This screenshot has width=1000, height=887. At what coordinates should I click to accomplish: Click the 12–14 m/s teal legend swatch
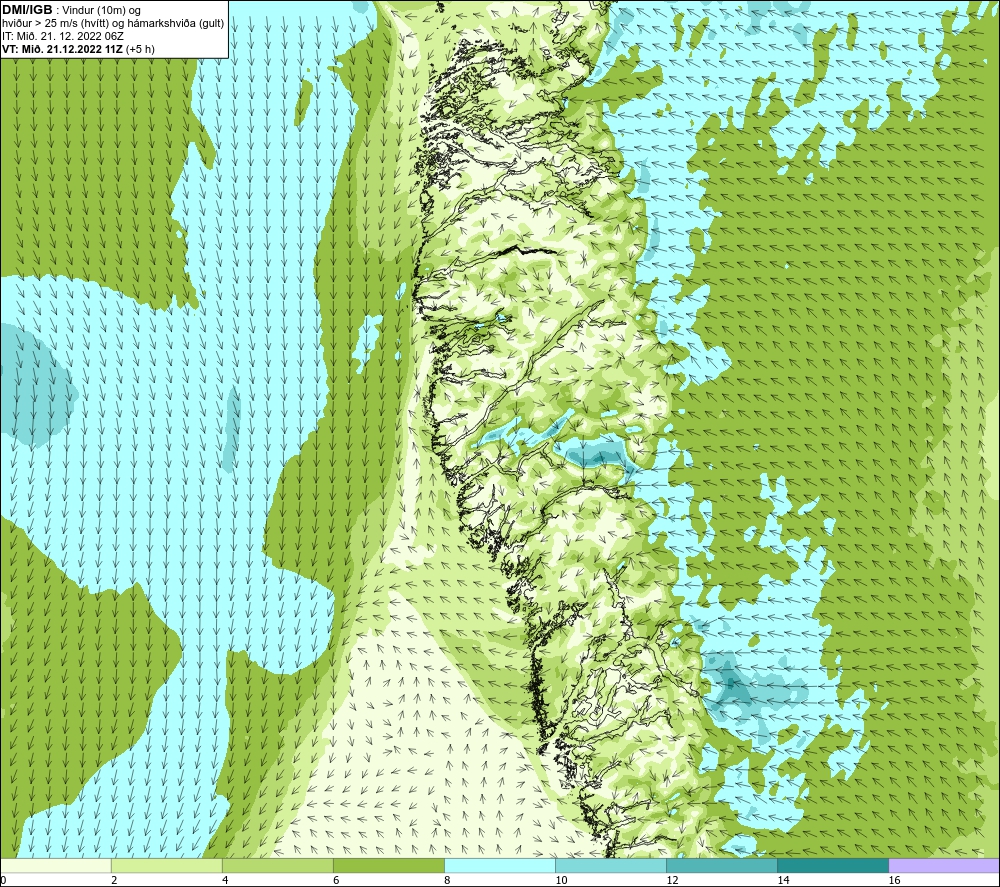722,866
